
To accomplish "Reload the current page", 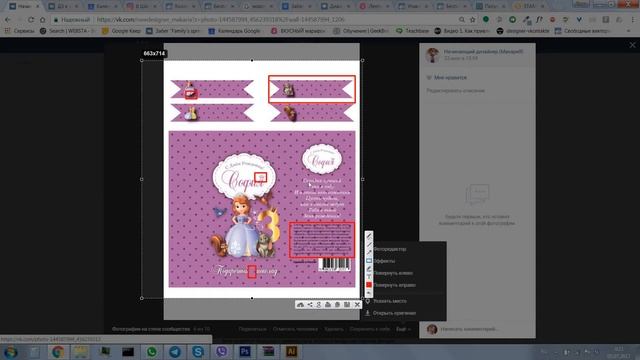I will point(31,20).
